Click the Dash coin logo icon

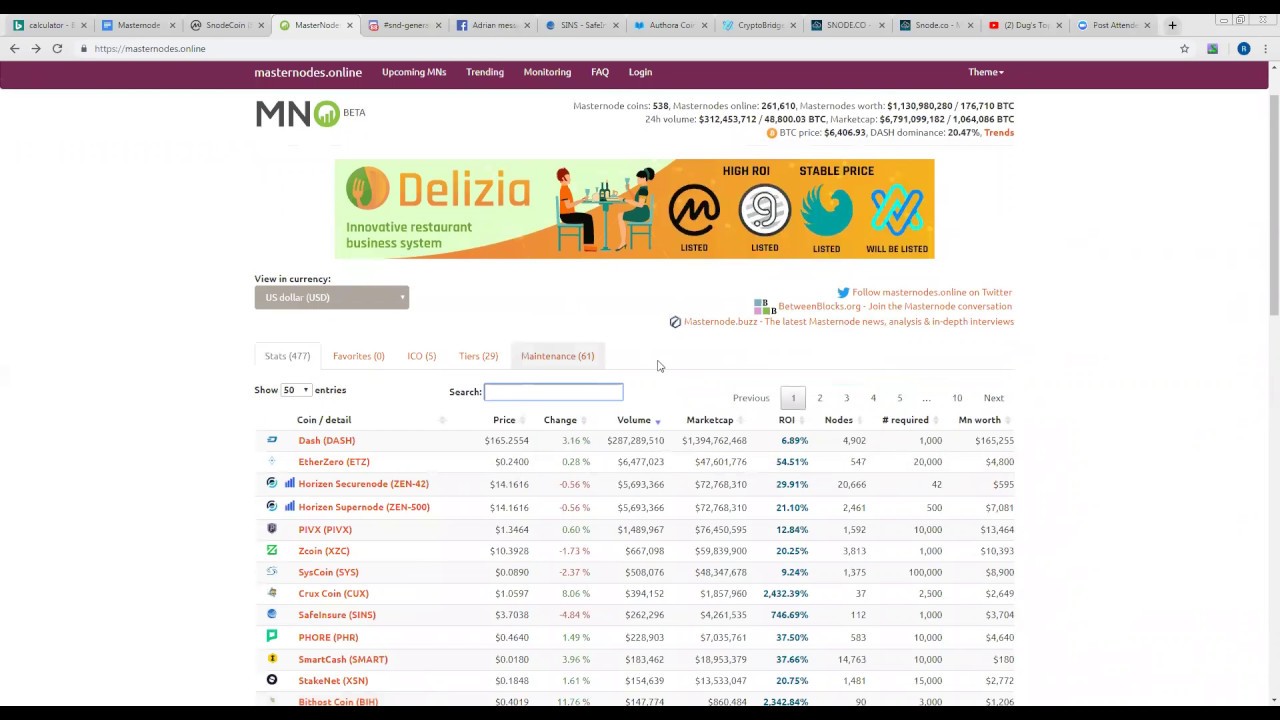click(x=272, y=440)
